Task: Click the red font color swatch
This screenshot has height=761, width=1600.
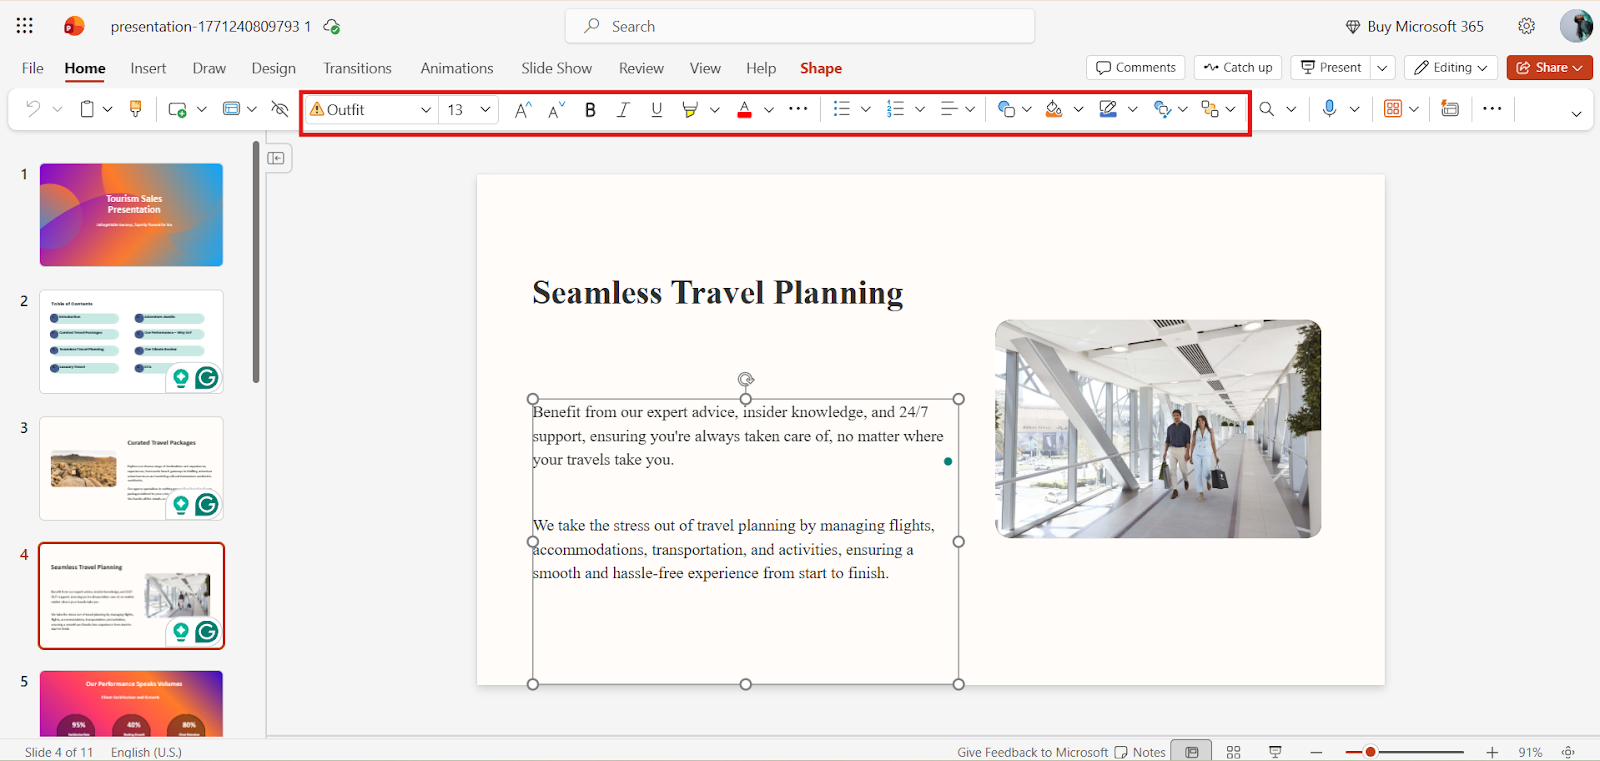Action: click(744, 110)
